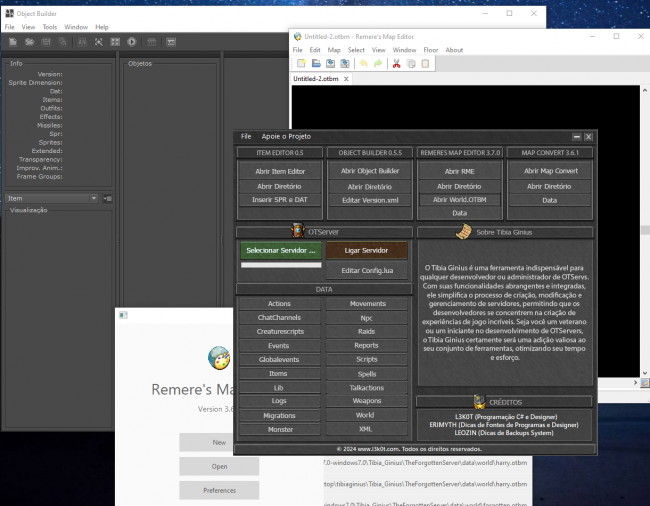Click the Editar Version.xml button

point(370,200)
